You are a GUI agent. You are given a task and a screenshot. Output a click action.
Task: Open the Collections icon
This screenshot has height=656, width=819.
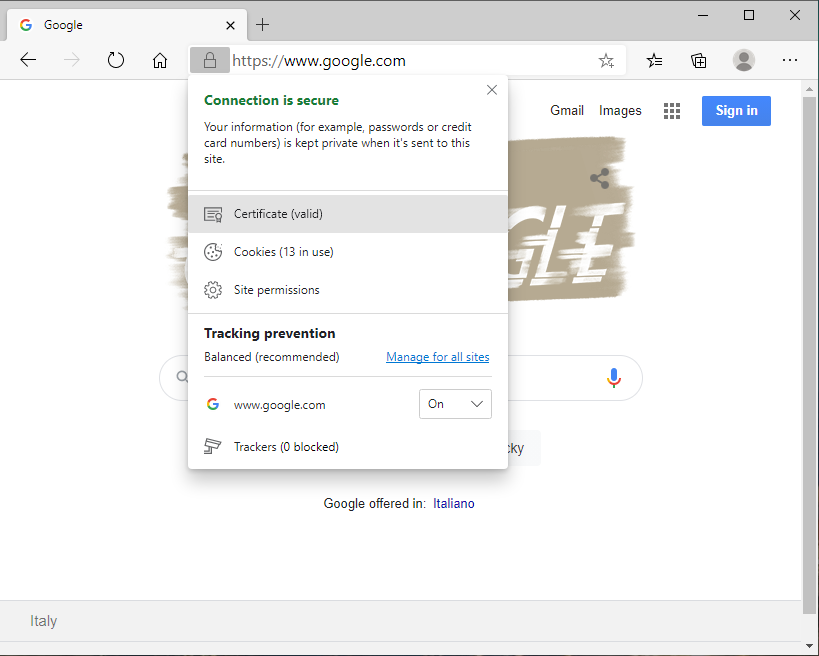(x=698, y=61)
